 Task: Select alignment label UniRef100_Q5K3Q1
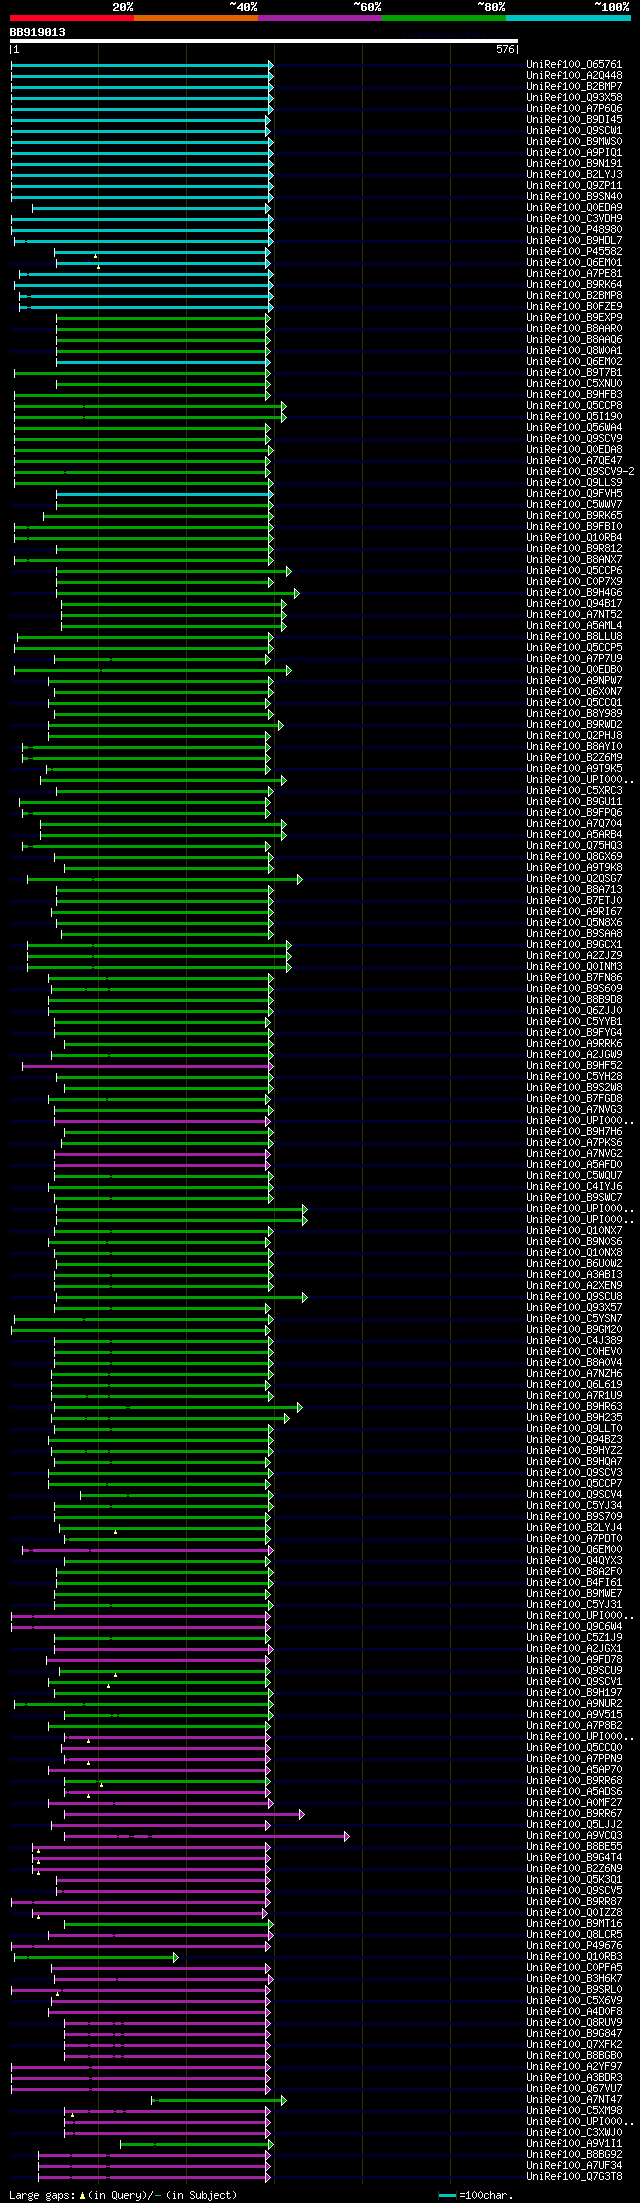coord(574,1879)
